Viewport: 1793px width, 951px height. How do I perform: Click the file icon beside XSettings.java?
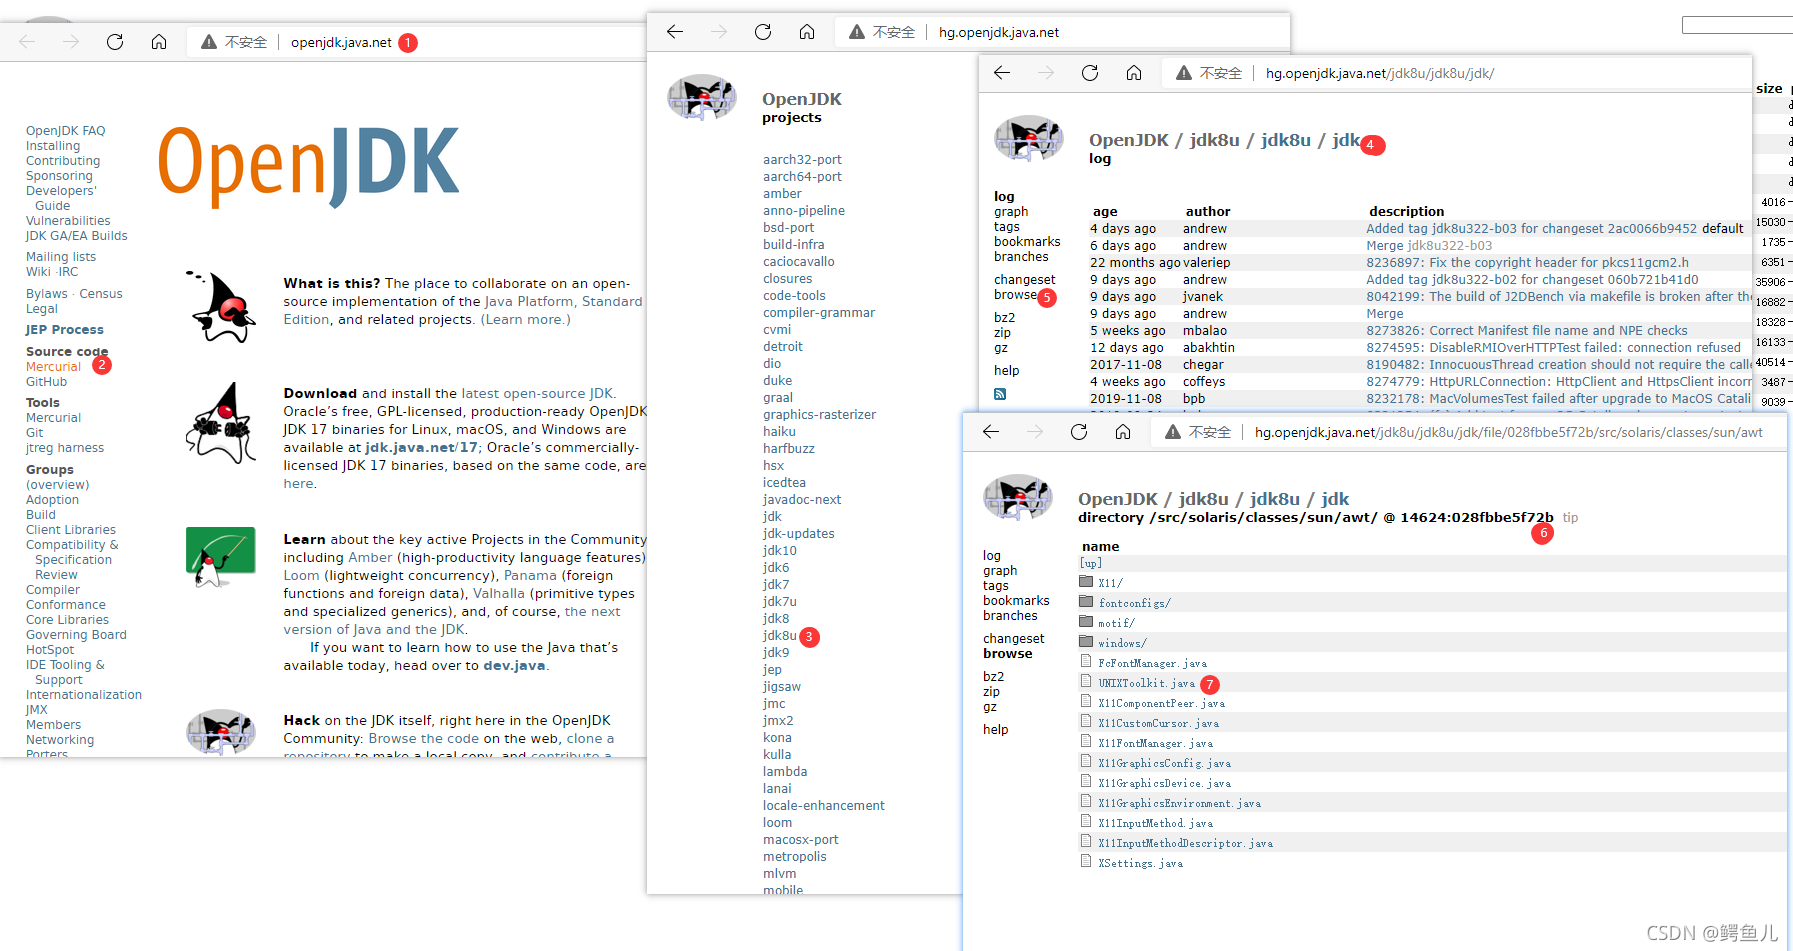1086,861
